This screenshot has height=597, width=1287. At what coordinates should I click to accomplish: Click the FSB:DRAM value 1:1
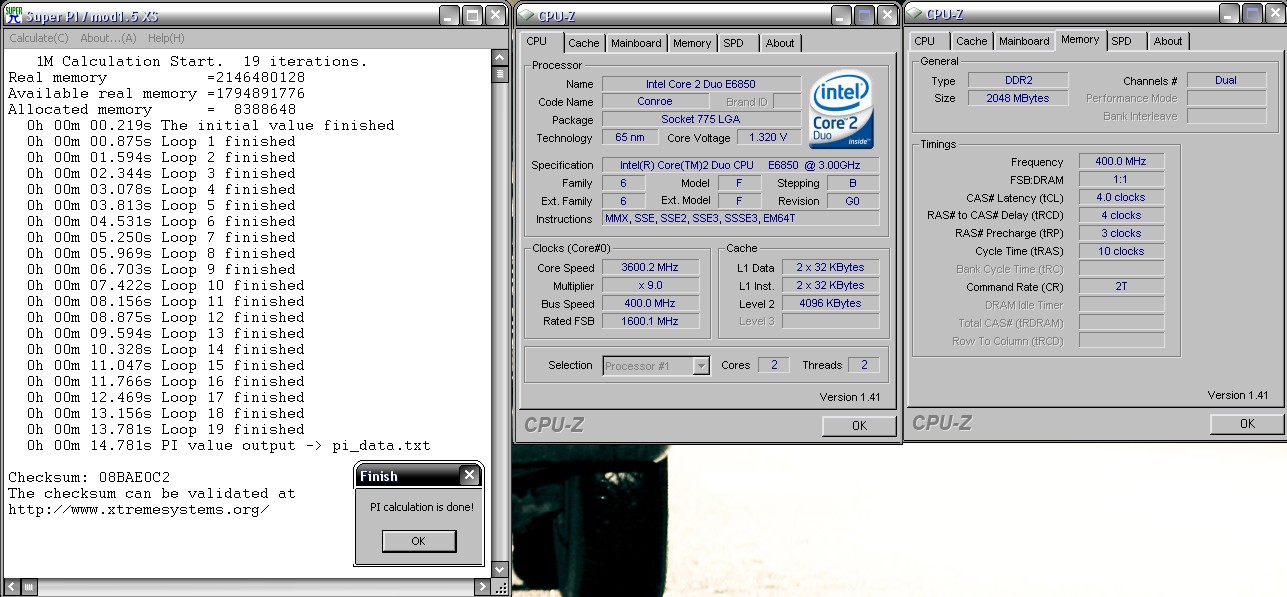[1121, 180]
